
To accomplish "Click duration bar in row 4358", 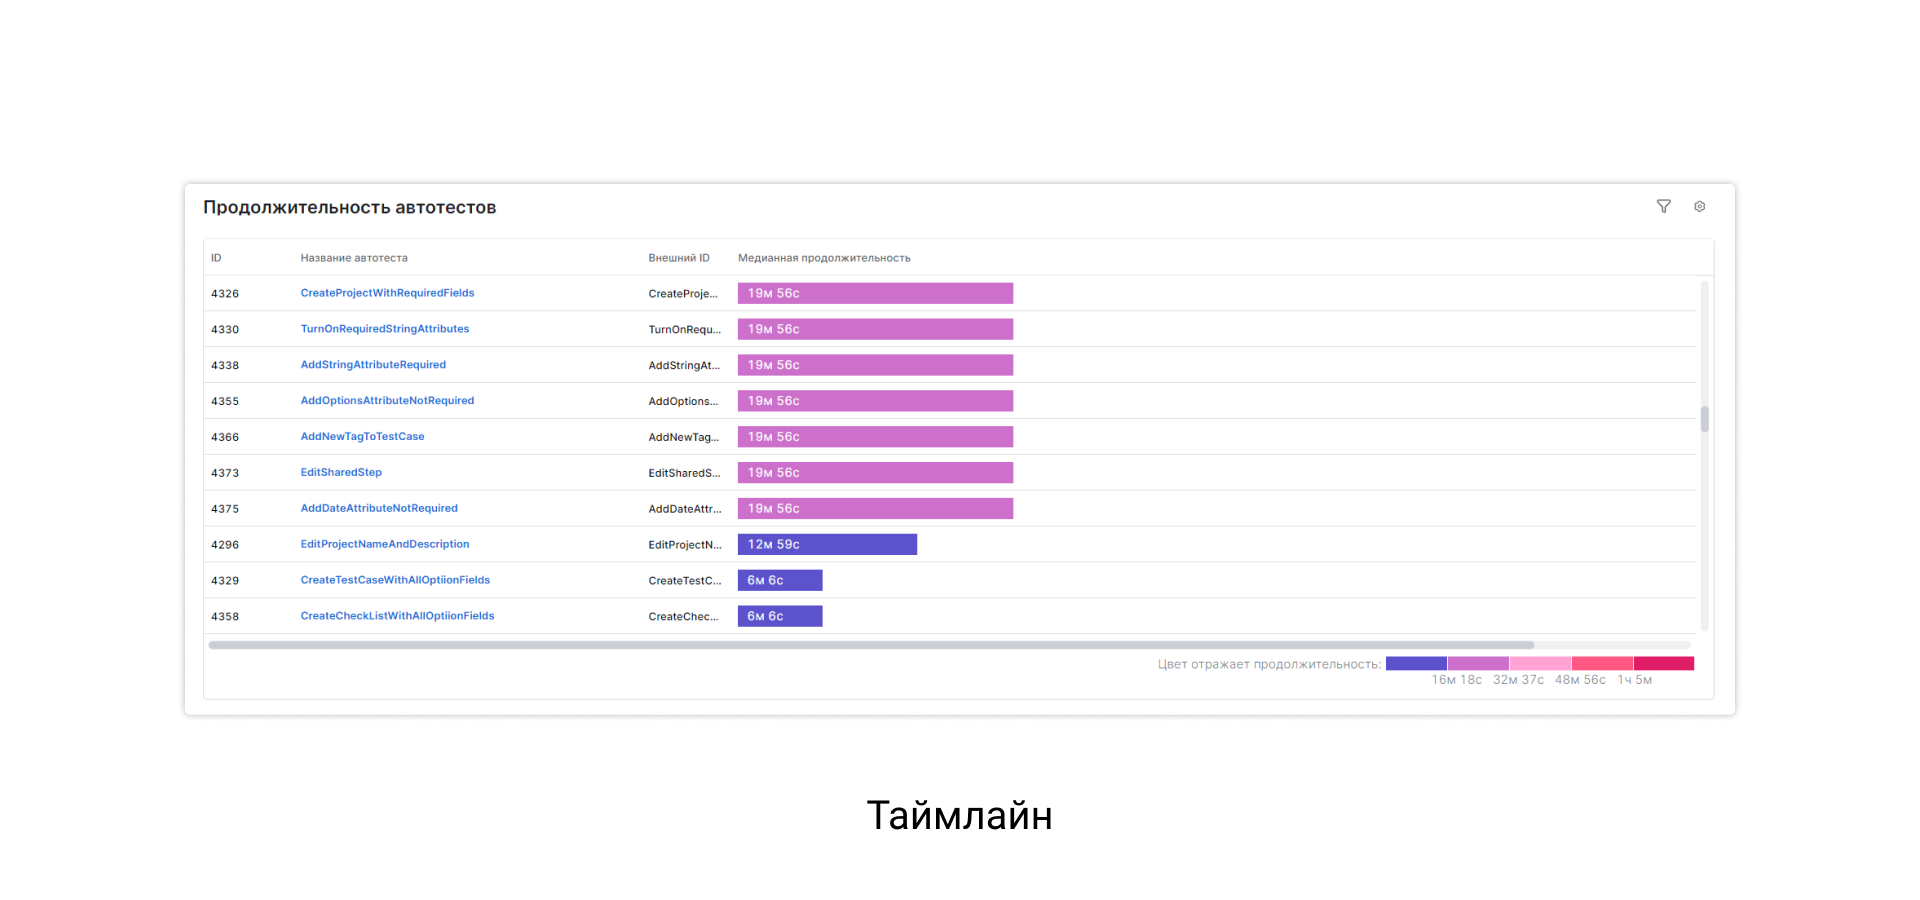I will [x=780, y=616].
